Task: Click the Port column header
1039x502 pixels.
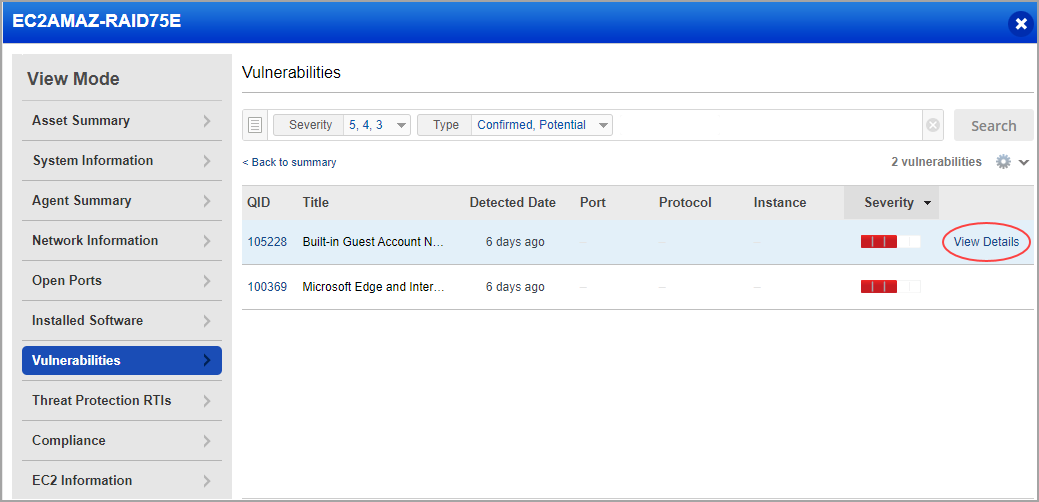Action: (x=592, y=203)
